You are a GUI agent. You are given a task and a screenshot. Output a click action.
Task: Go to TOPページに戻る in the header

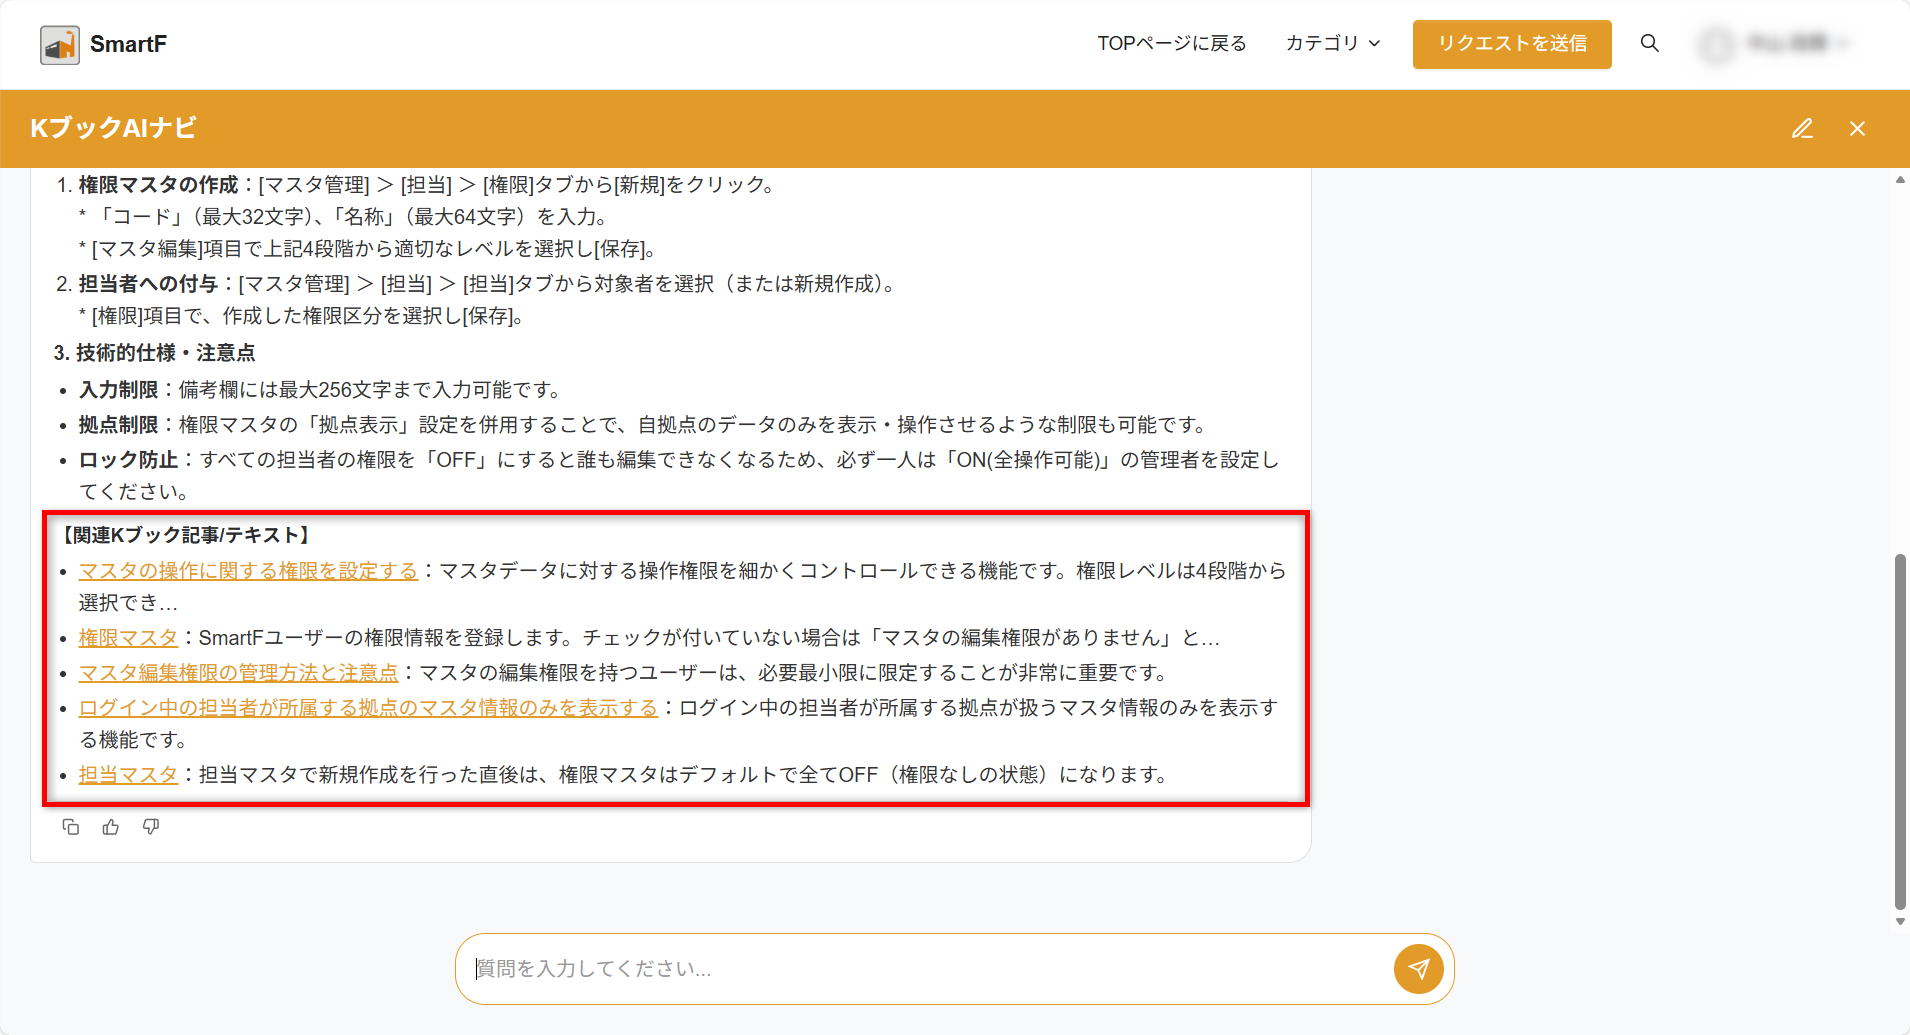(x=1171, y=44)
